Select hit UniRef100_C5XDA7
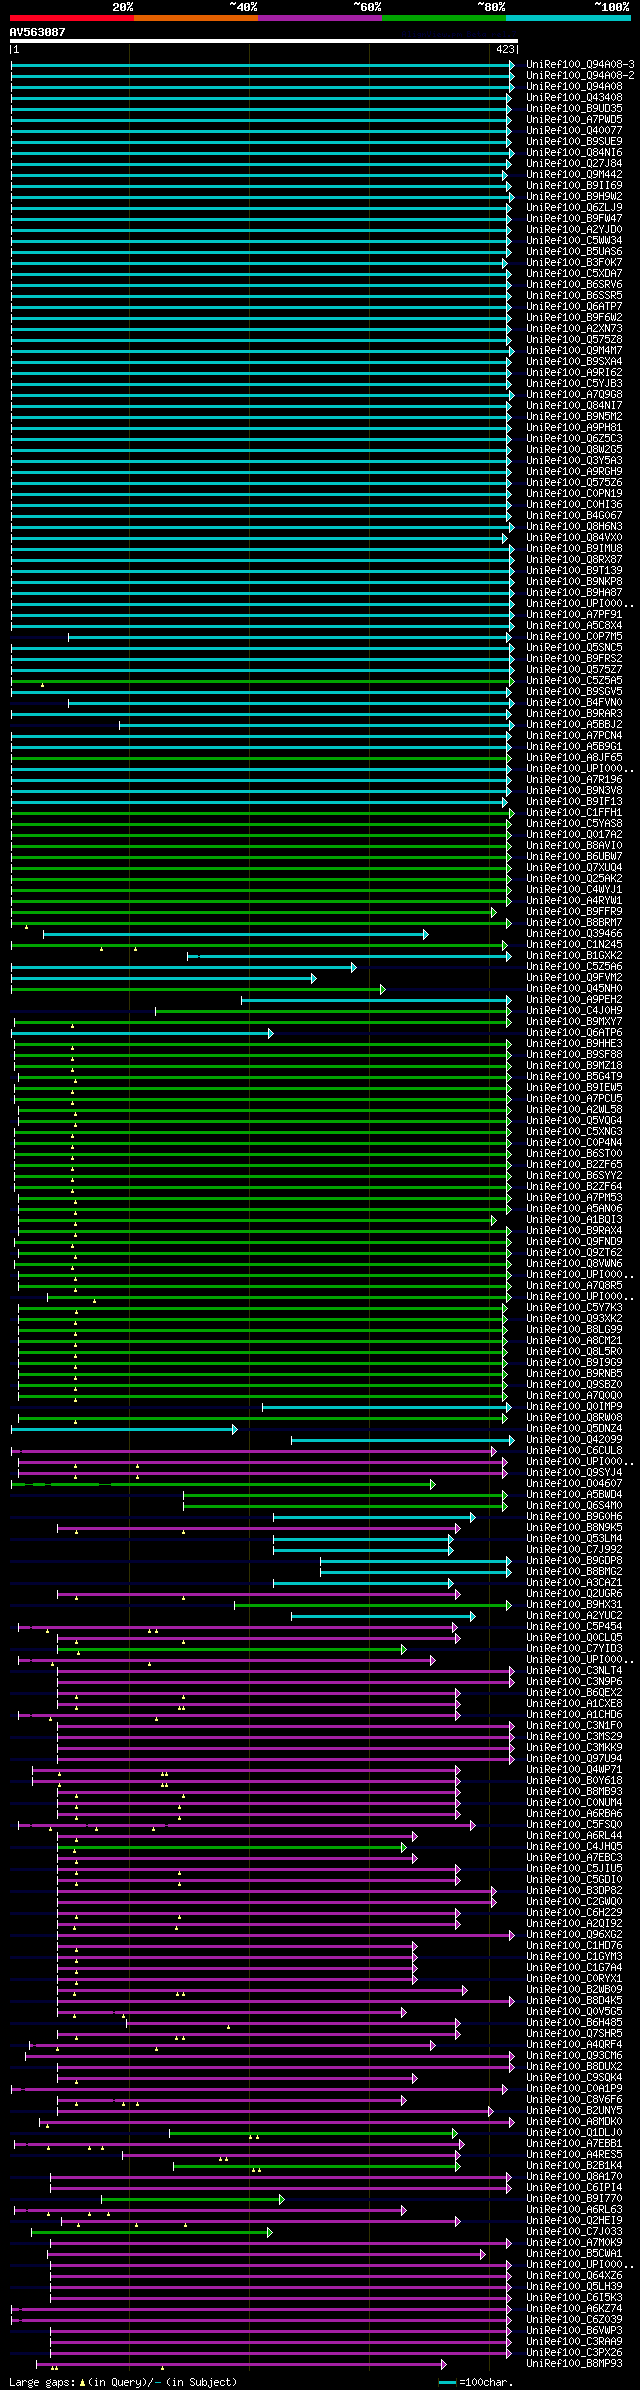Viewport: 640px width, 2390px height. [x=574, y=274]
